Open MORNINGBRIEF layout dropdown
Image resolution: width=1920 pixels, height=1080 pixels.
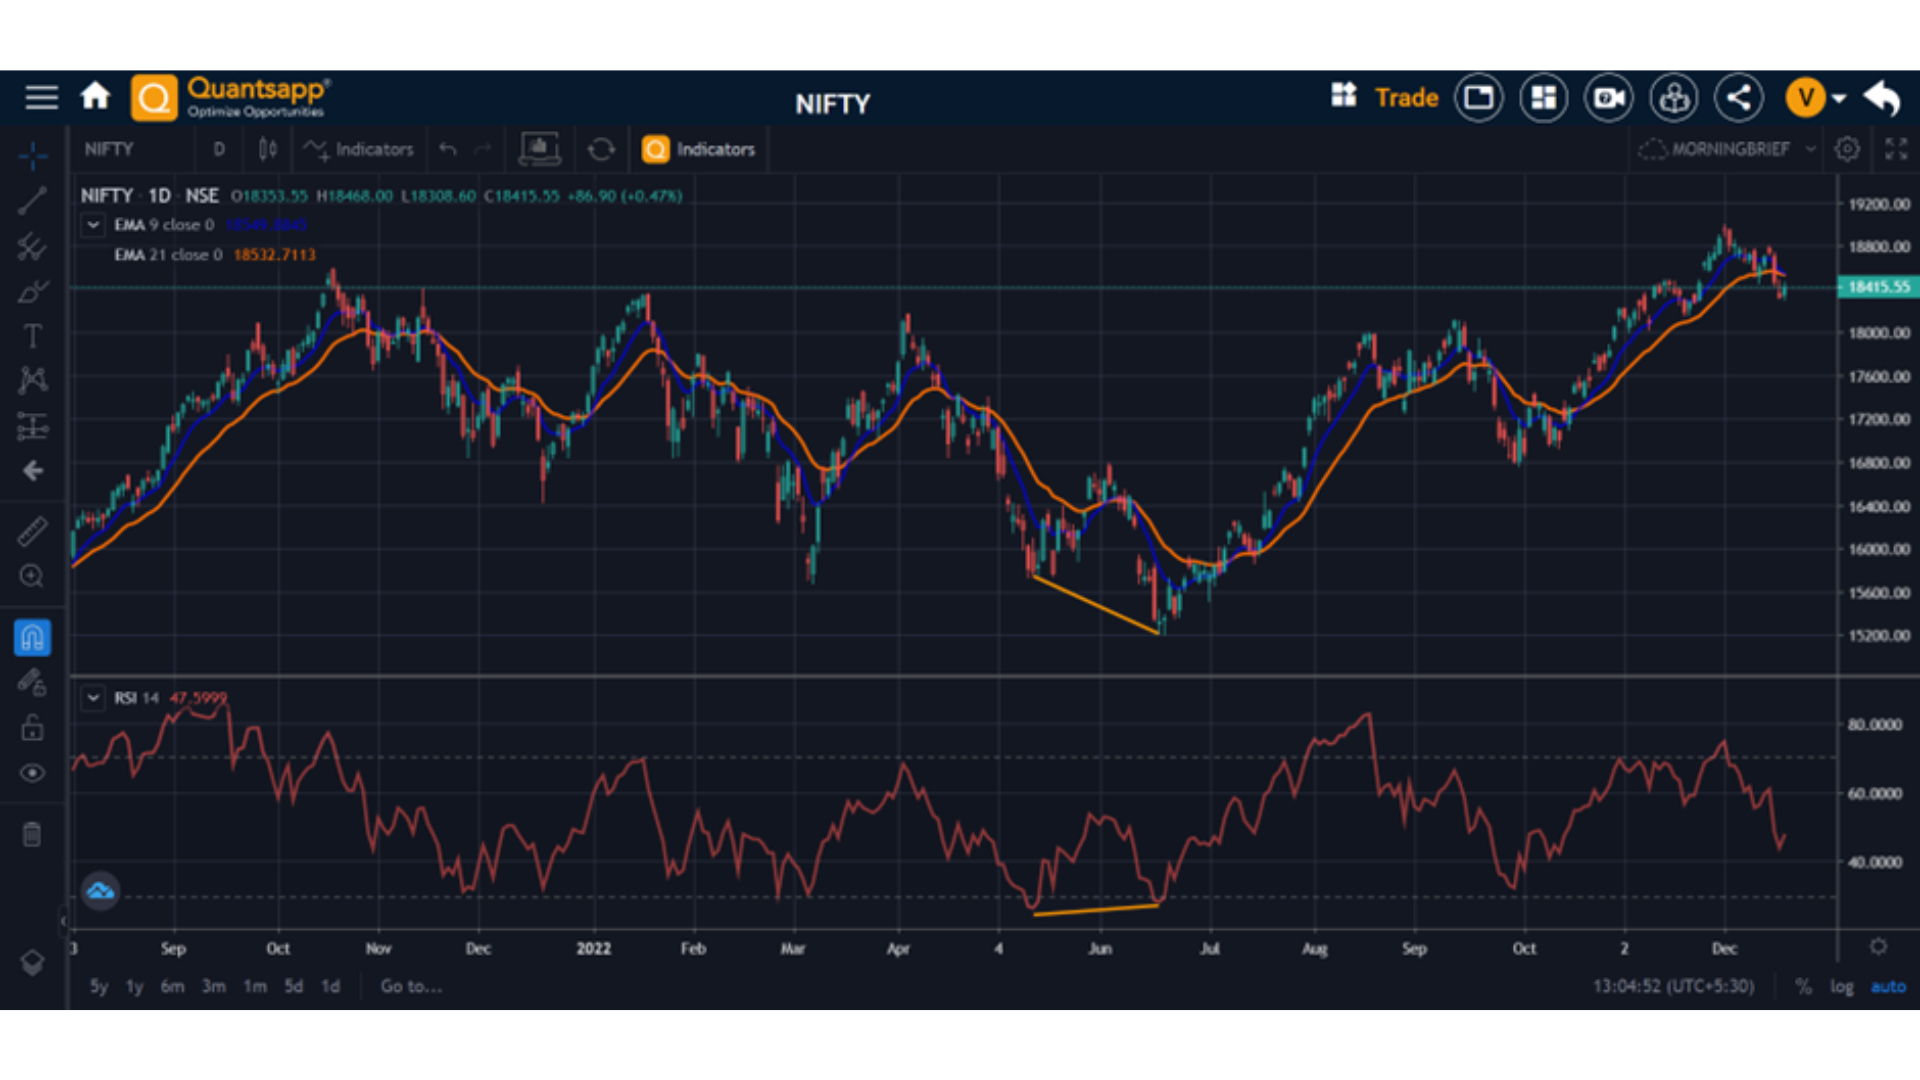point(1728,149)
